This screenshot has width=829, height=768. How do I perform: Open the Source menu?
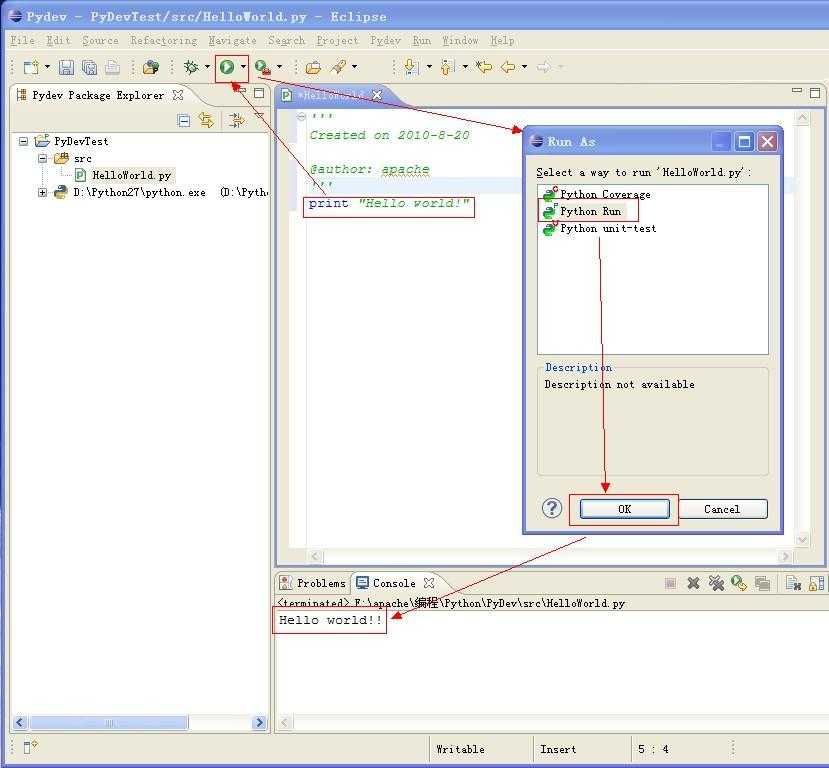[x=100, y=41]
